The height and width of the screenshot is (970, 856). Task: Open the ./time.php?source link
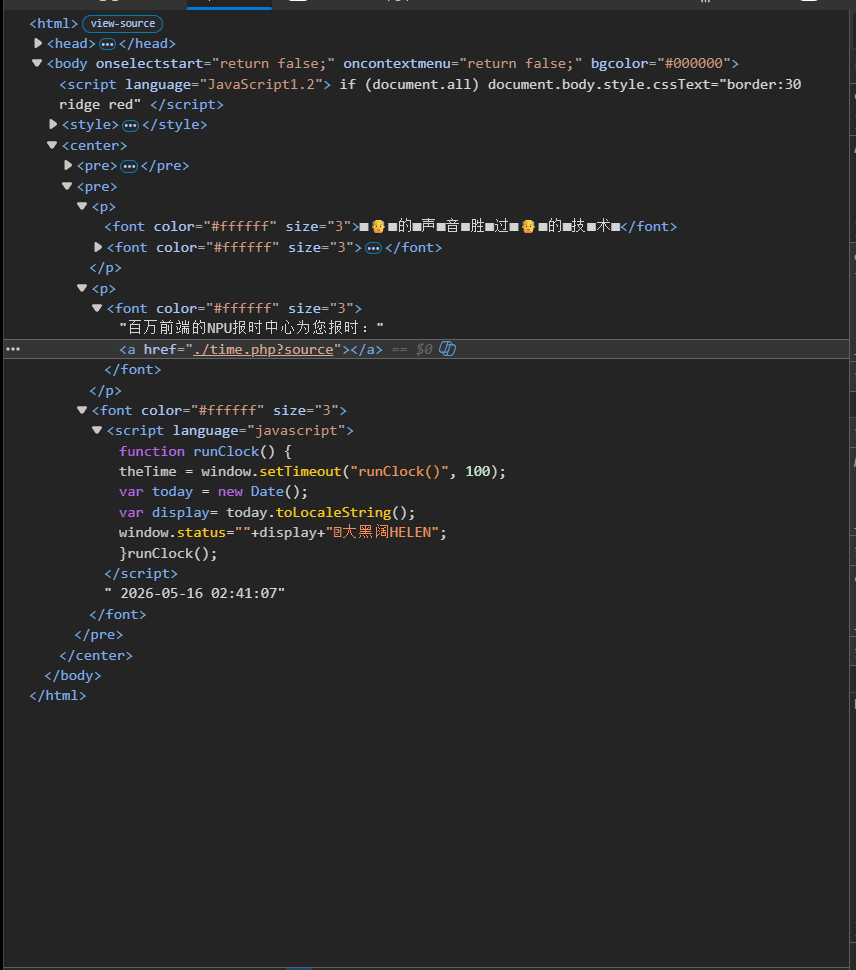pos(263,350)
